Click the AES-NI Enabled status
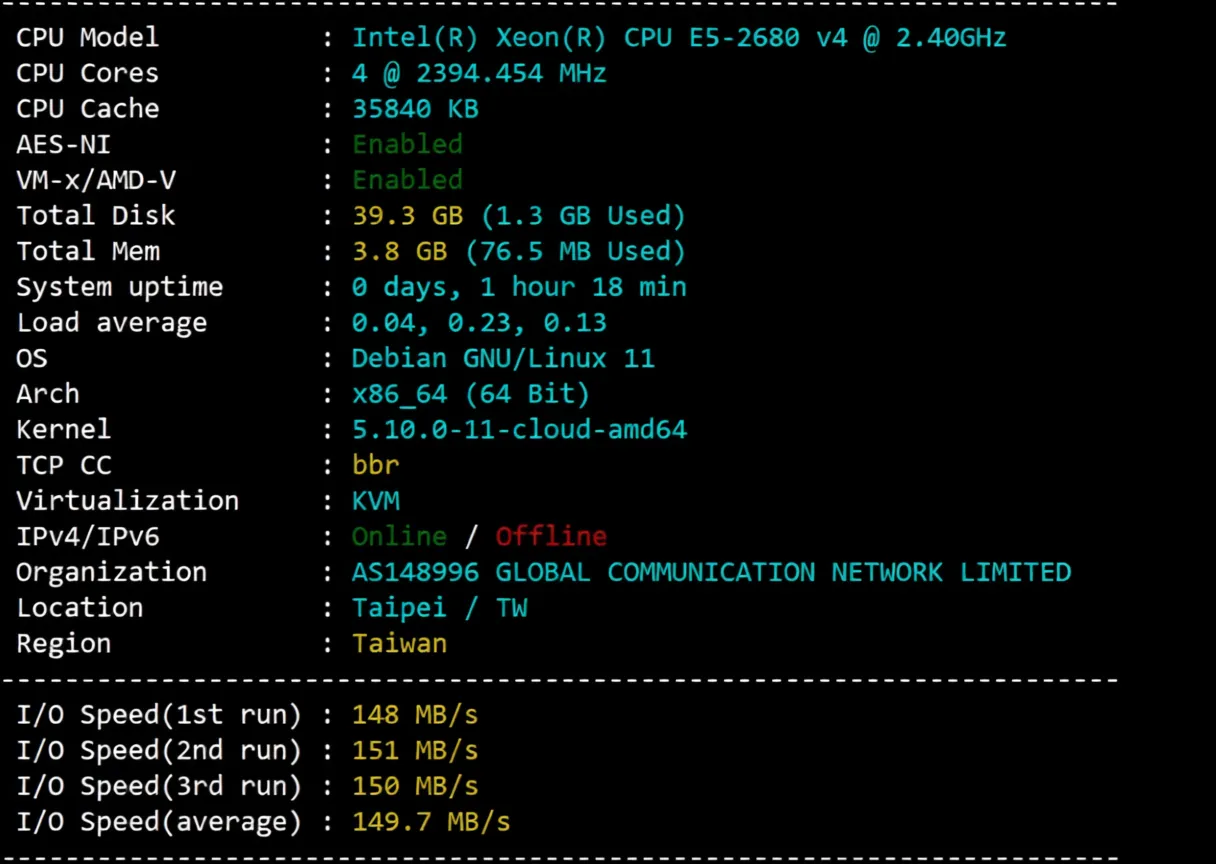This screenshot has width=1216, height=864. [x=407, y=144]
